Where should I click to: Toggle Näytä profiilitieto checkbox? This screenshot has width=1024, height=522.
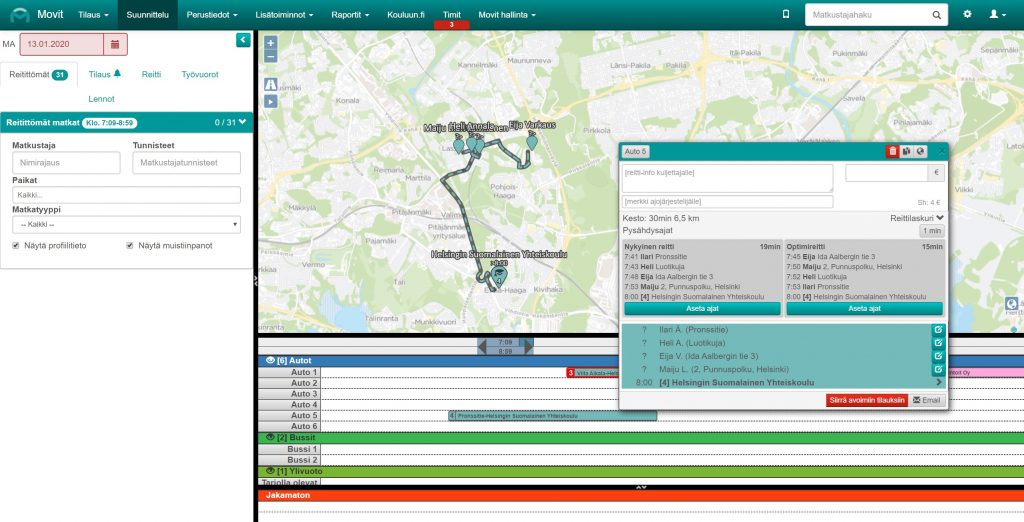(x=16, y=245)
